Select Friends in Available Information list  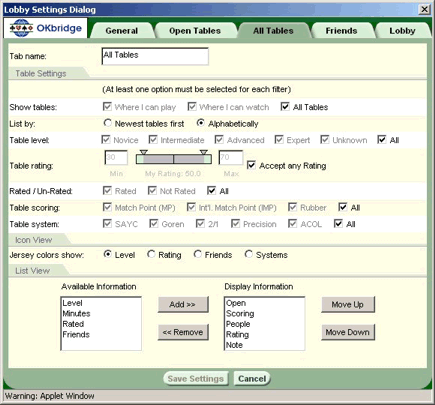pyautogui.click(x=76, y=334)
